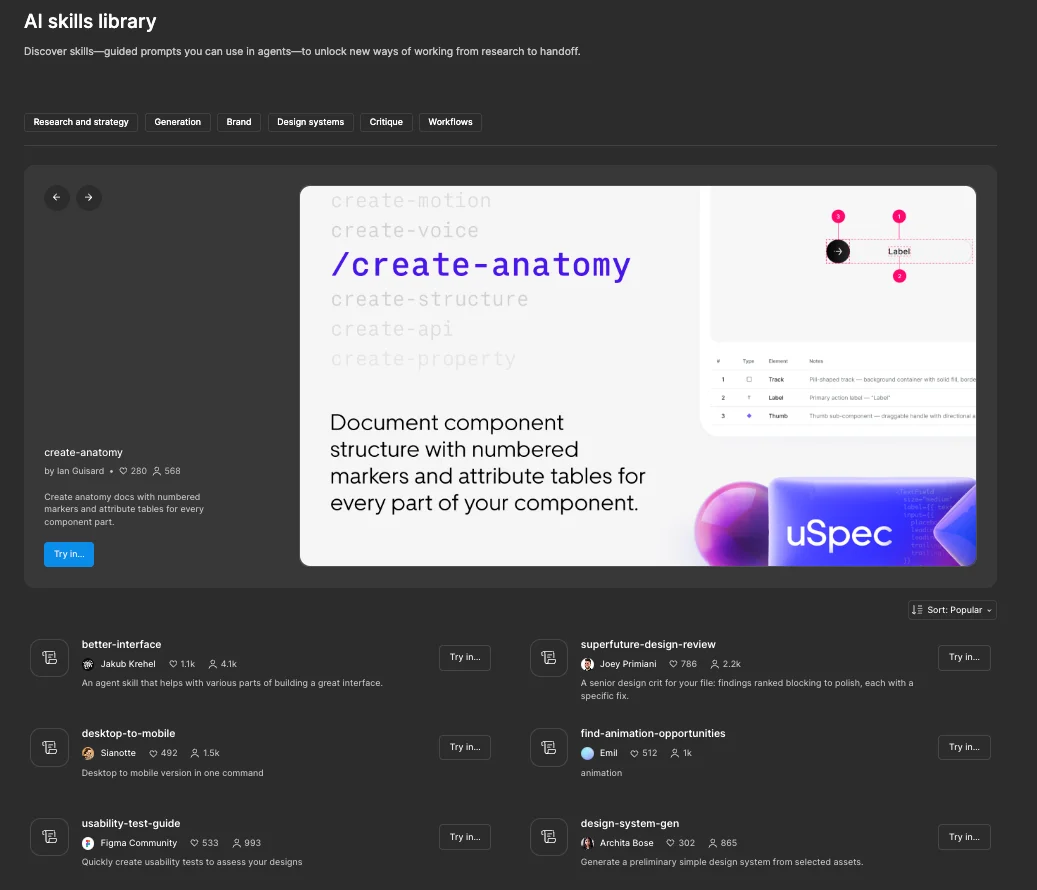Click Emil's avatar
Viewport: 1037px width, 890px height.
tap(587, 753)
